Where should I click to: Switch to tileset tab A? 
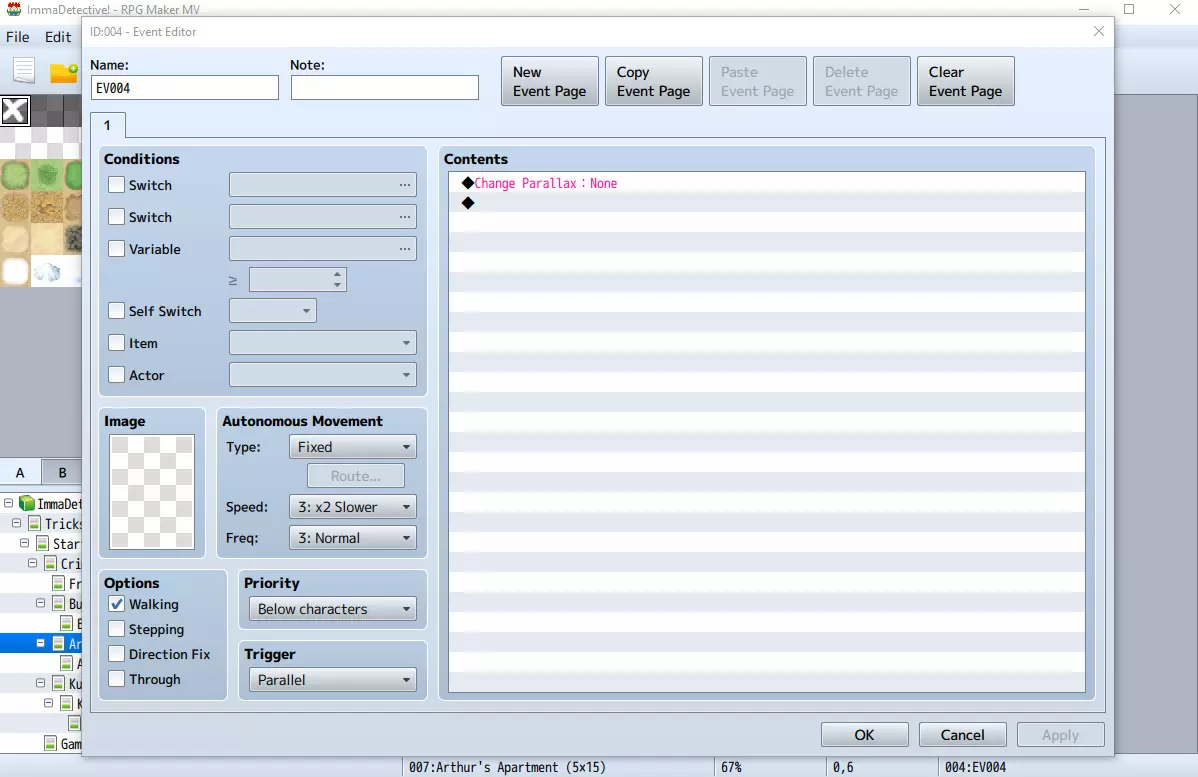click(x=20, y=472)
